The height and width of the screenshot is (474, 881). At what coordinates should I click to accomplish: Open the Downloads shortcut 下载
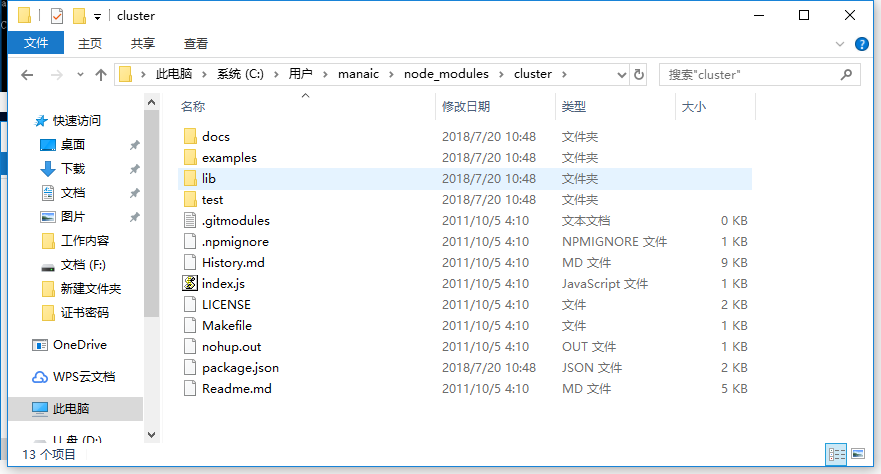click(x=62, y=168)
